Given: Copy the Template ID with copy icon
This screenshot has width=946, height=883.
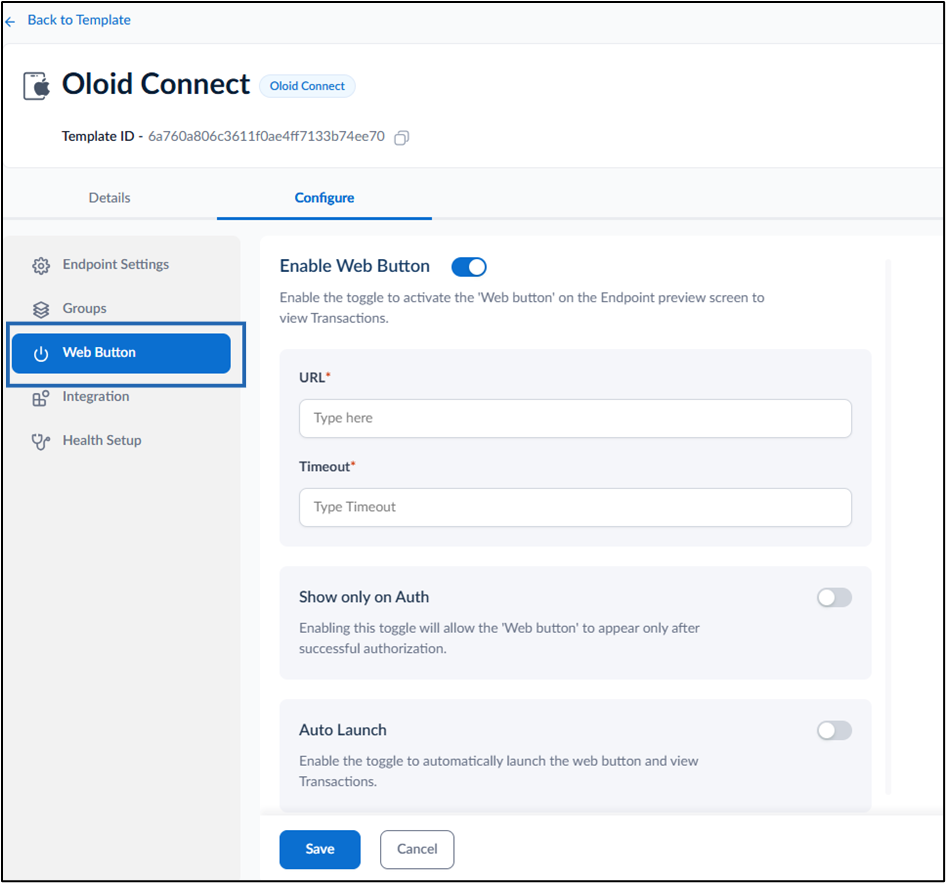Looking at the screenshot, I should pos(401,138).
